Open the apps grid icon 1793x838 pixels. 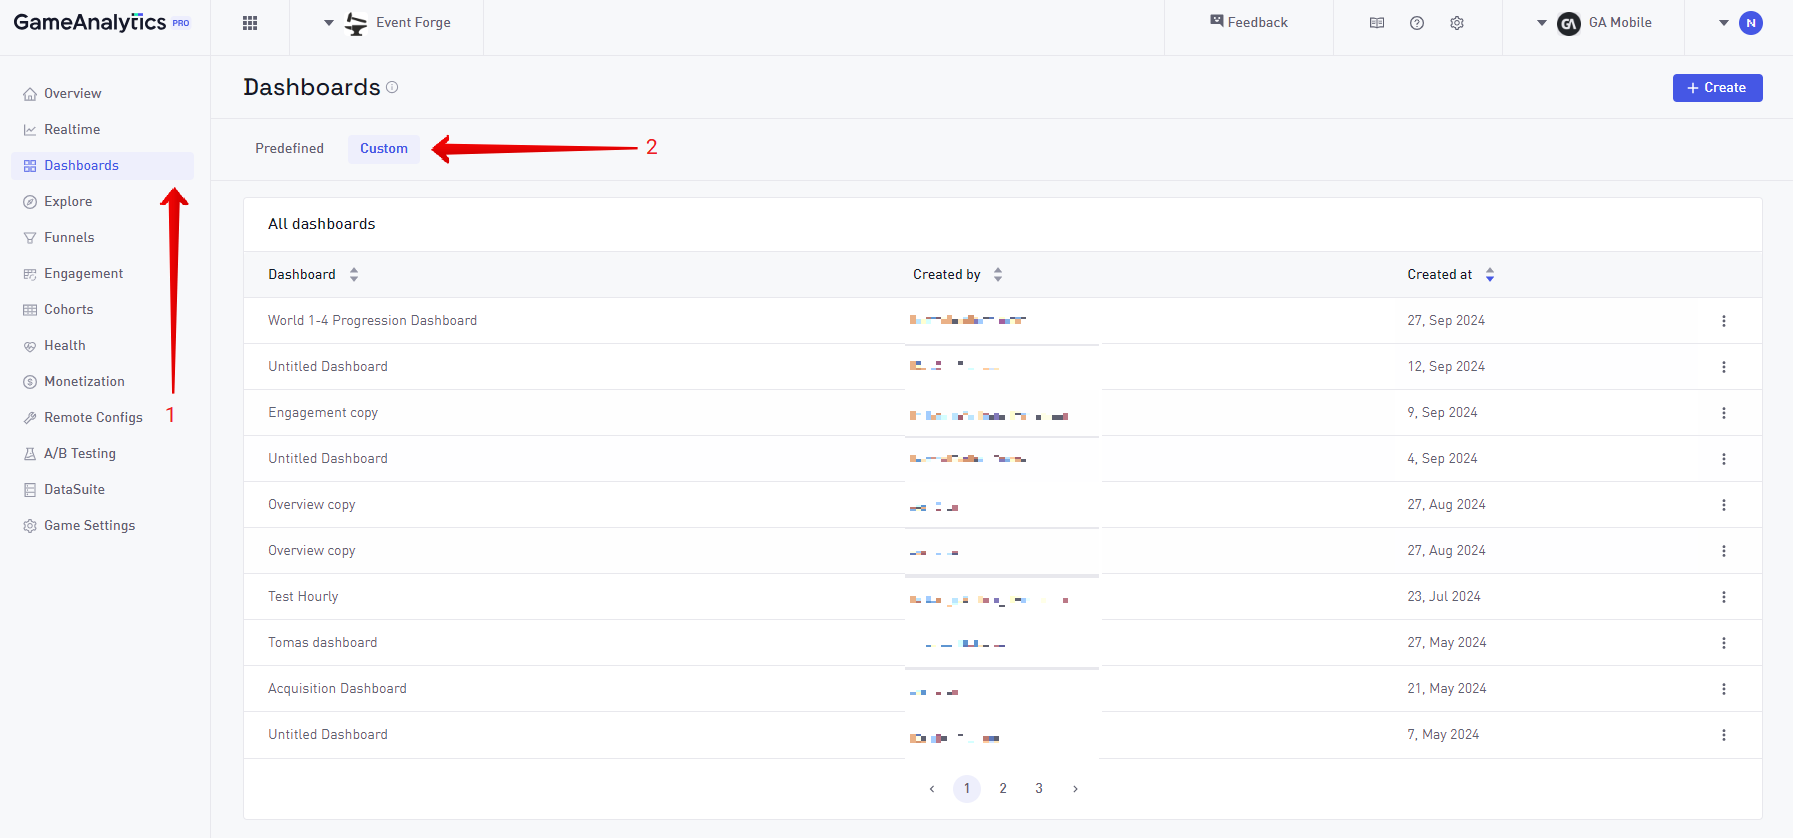[250, 23]
